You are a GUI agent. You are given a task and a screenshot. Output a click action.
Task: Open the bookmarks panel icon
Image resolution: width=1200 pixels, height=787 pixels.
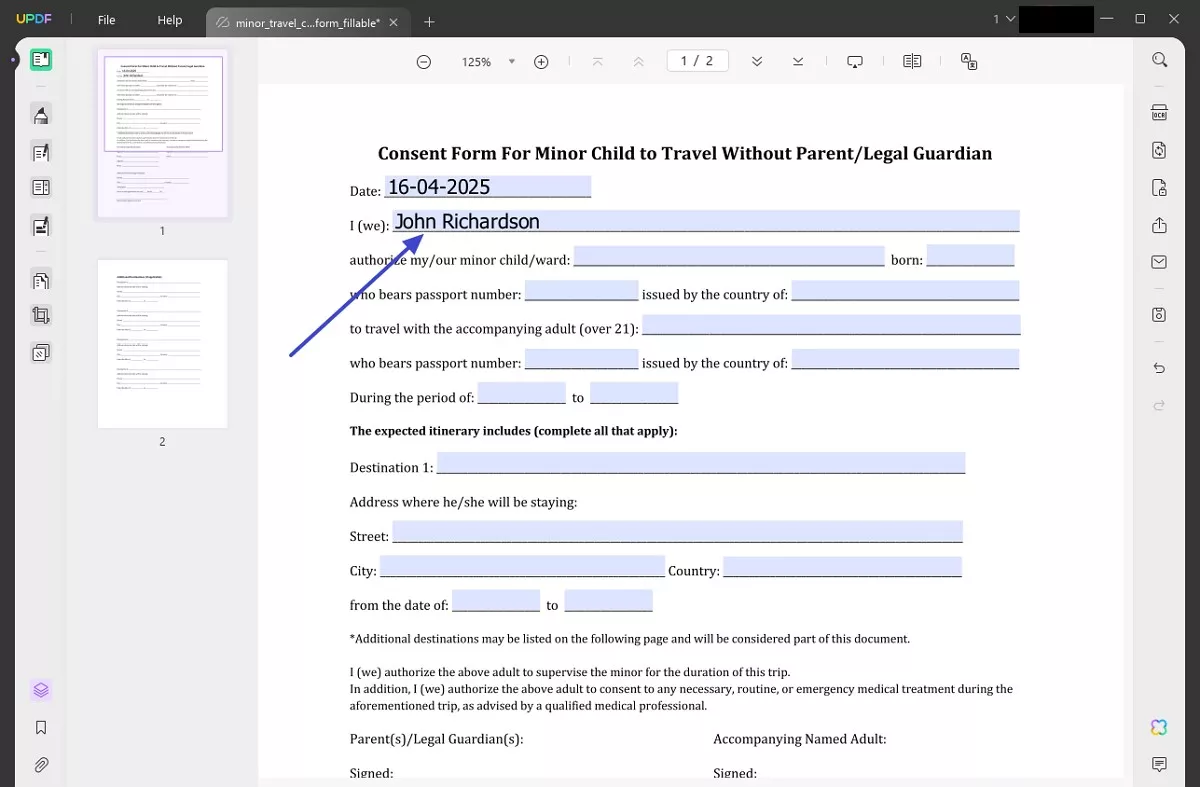click(41, 728)
